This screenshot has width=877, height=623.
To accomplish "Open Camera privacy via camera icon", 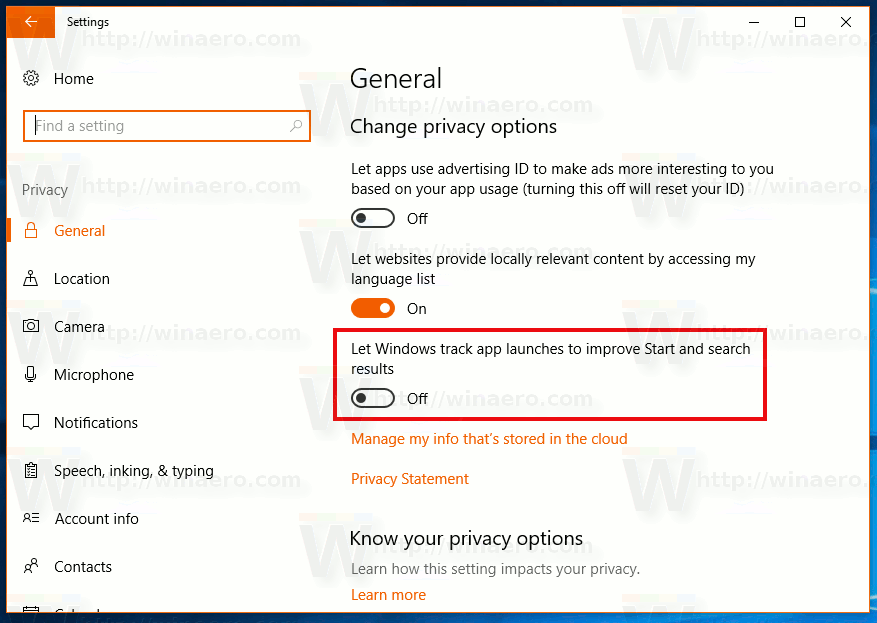I will click(x=31, y=326).
